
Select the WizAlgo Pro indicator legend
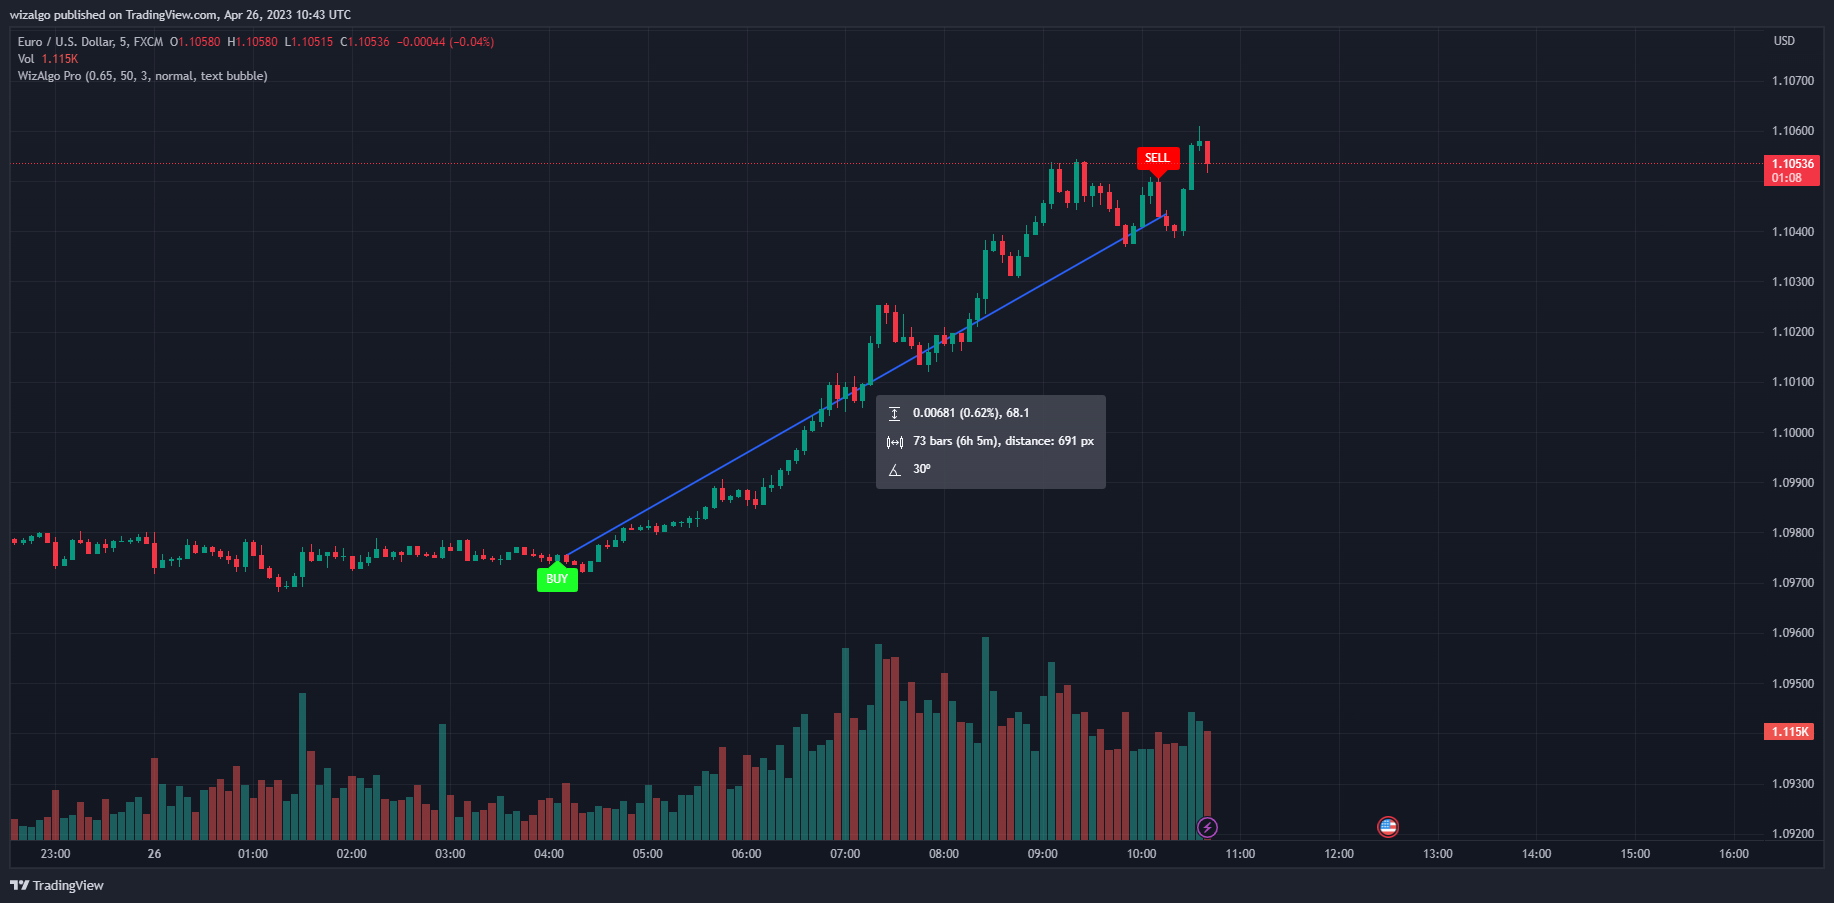[142, 76]
